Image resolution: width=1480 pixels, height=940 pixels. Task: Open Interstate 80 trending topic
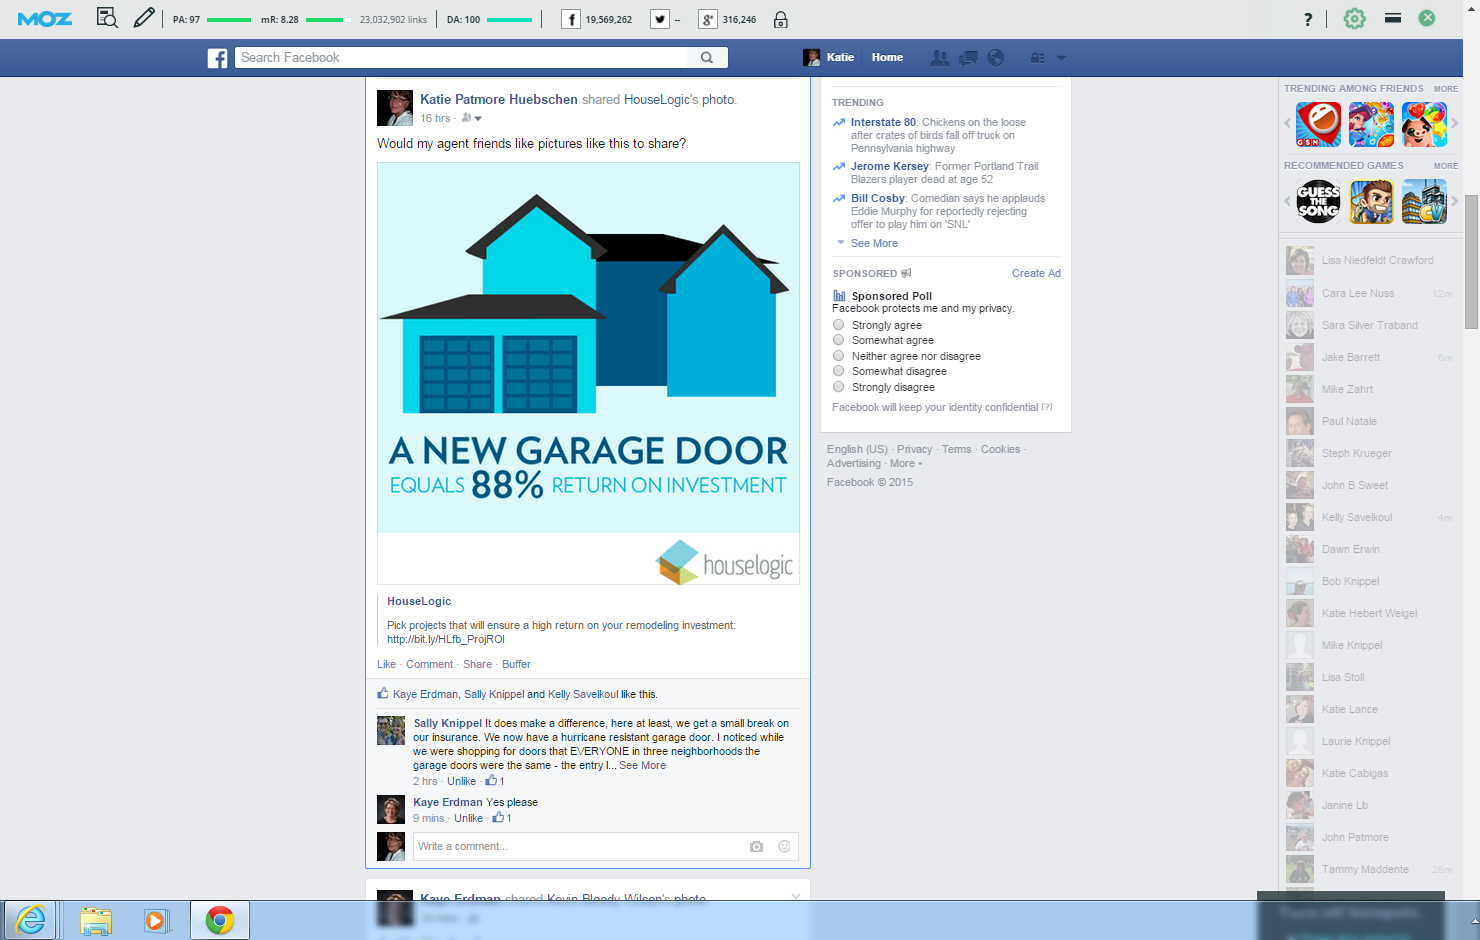(x=883, y=122)
